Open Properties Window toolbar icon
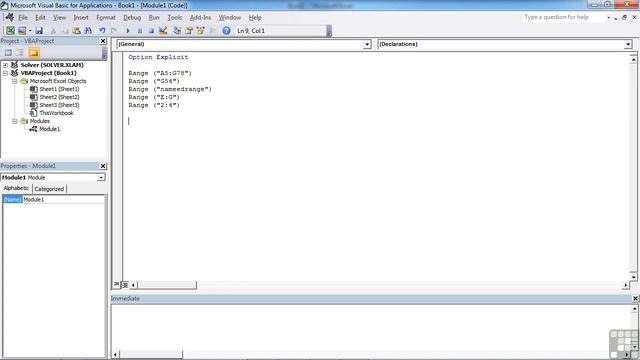This screenshot has height=360, width=640. pos(189,31)
